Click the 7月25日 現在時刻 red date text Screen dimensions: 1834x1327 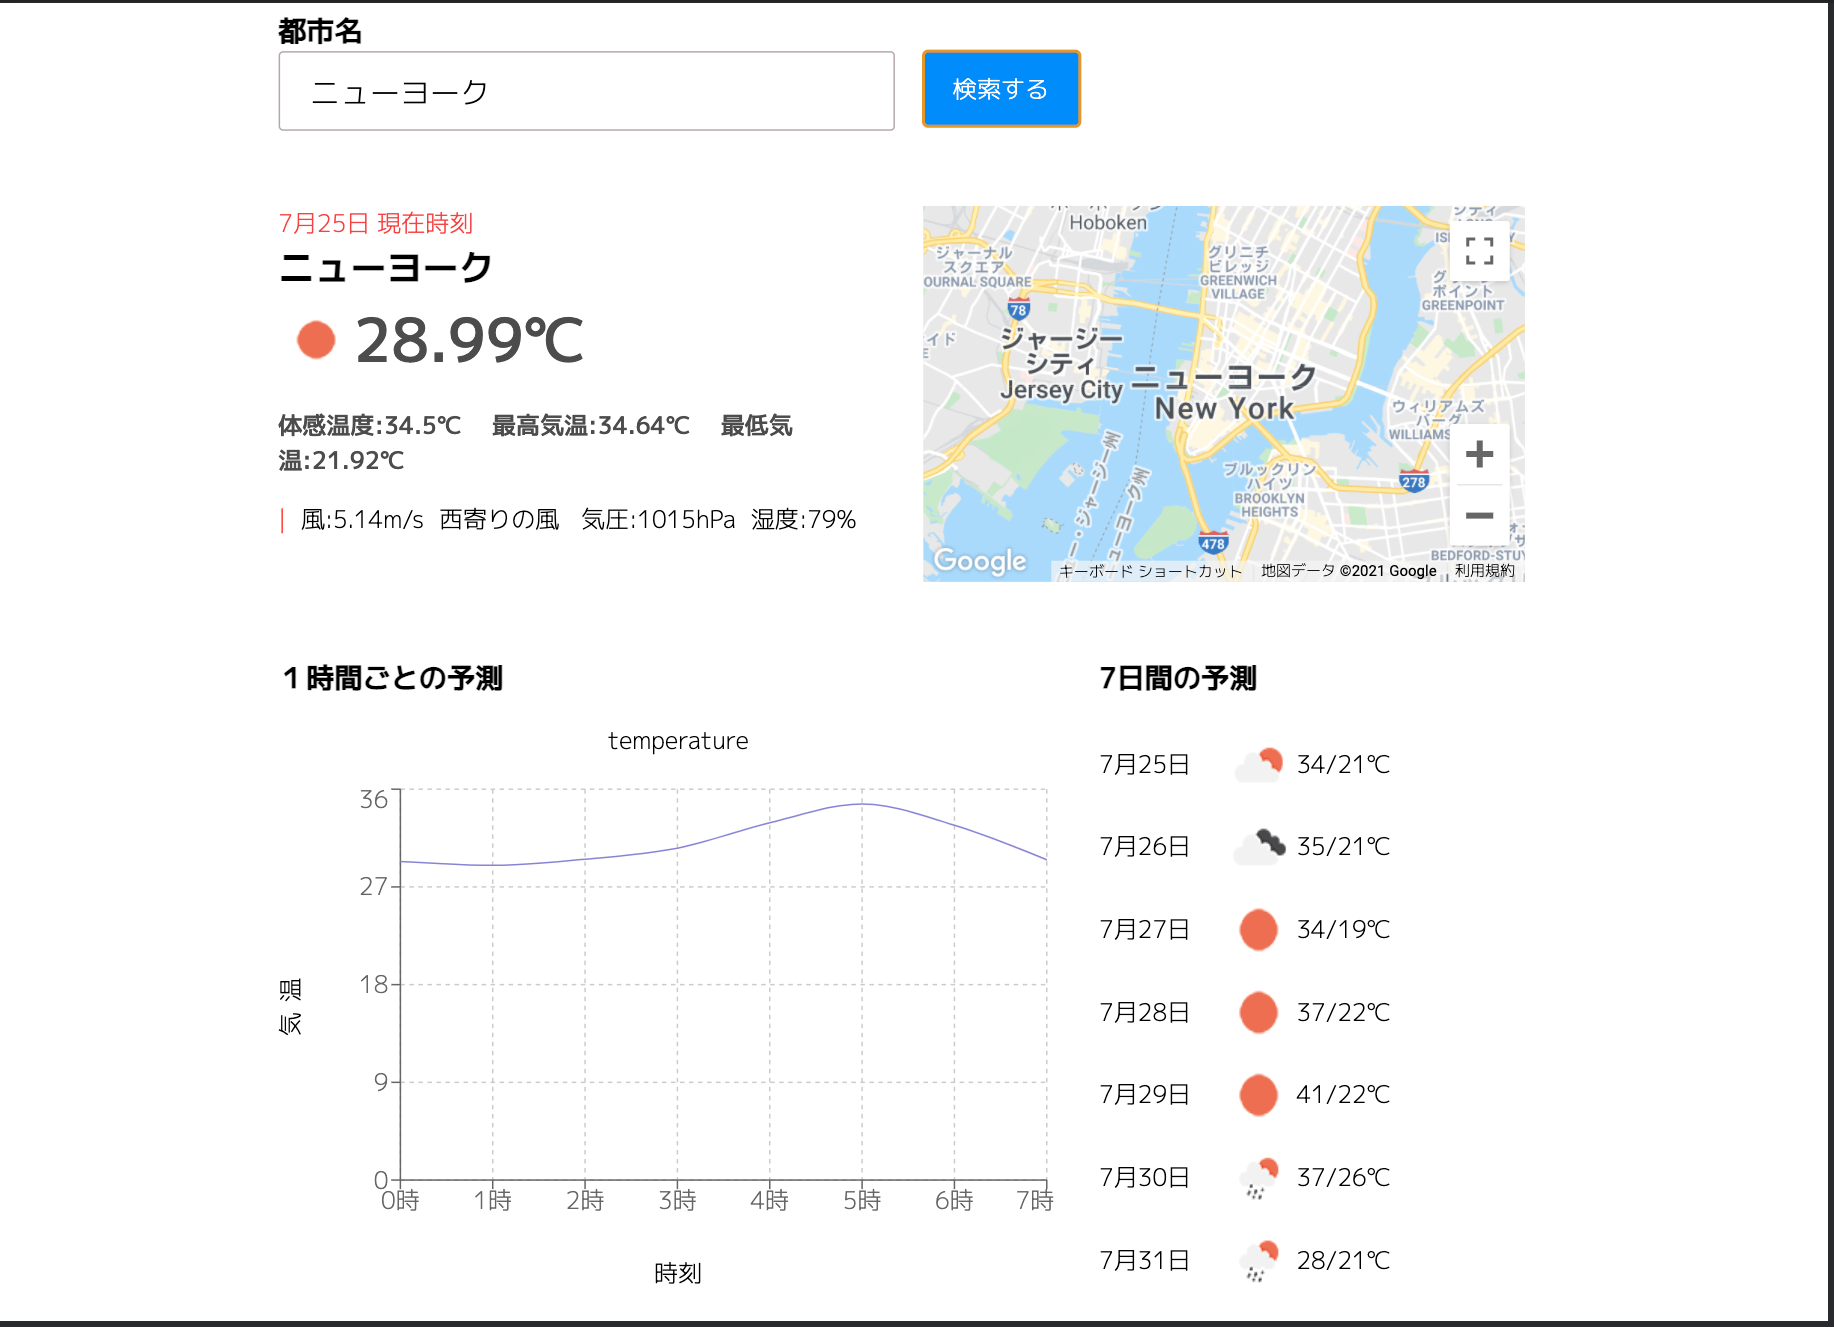[x=376, y=223]
